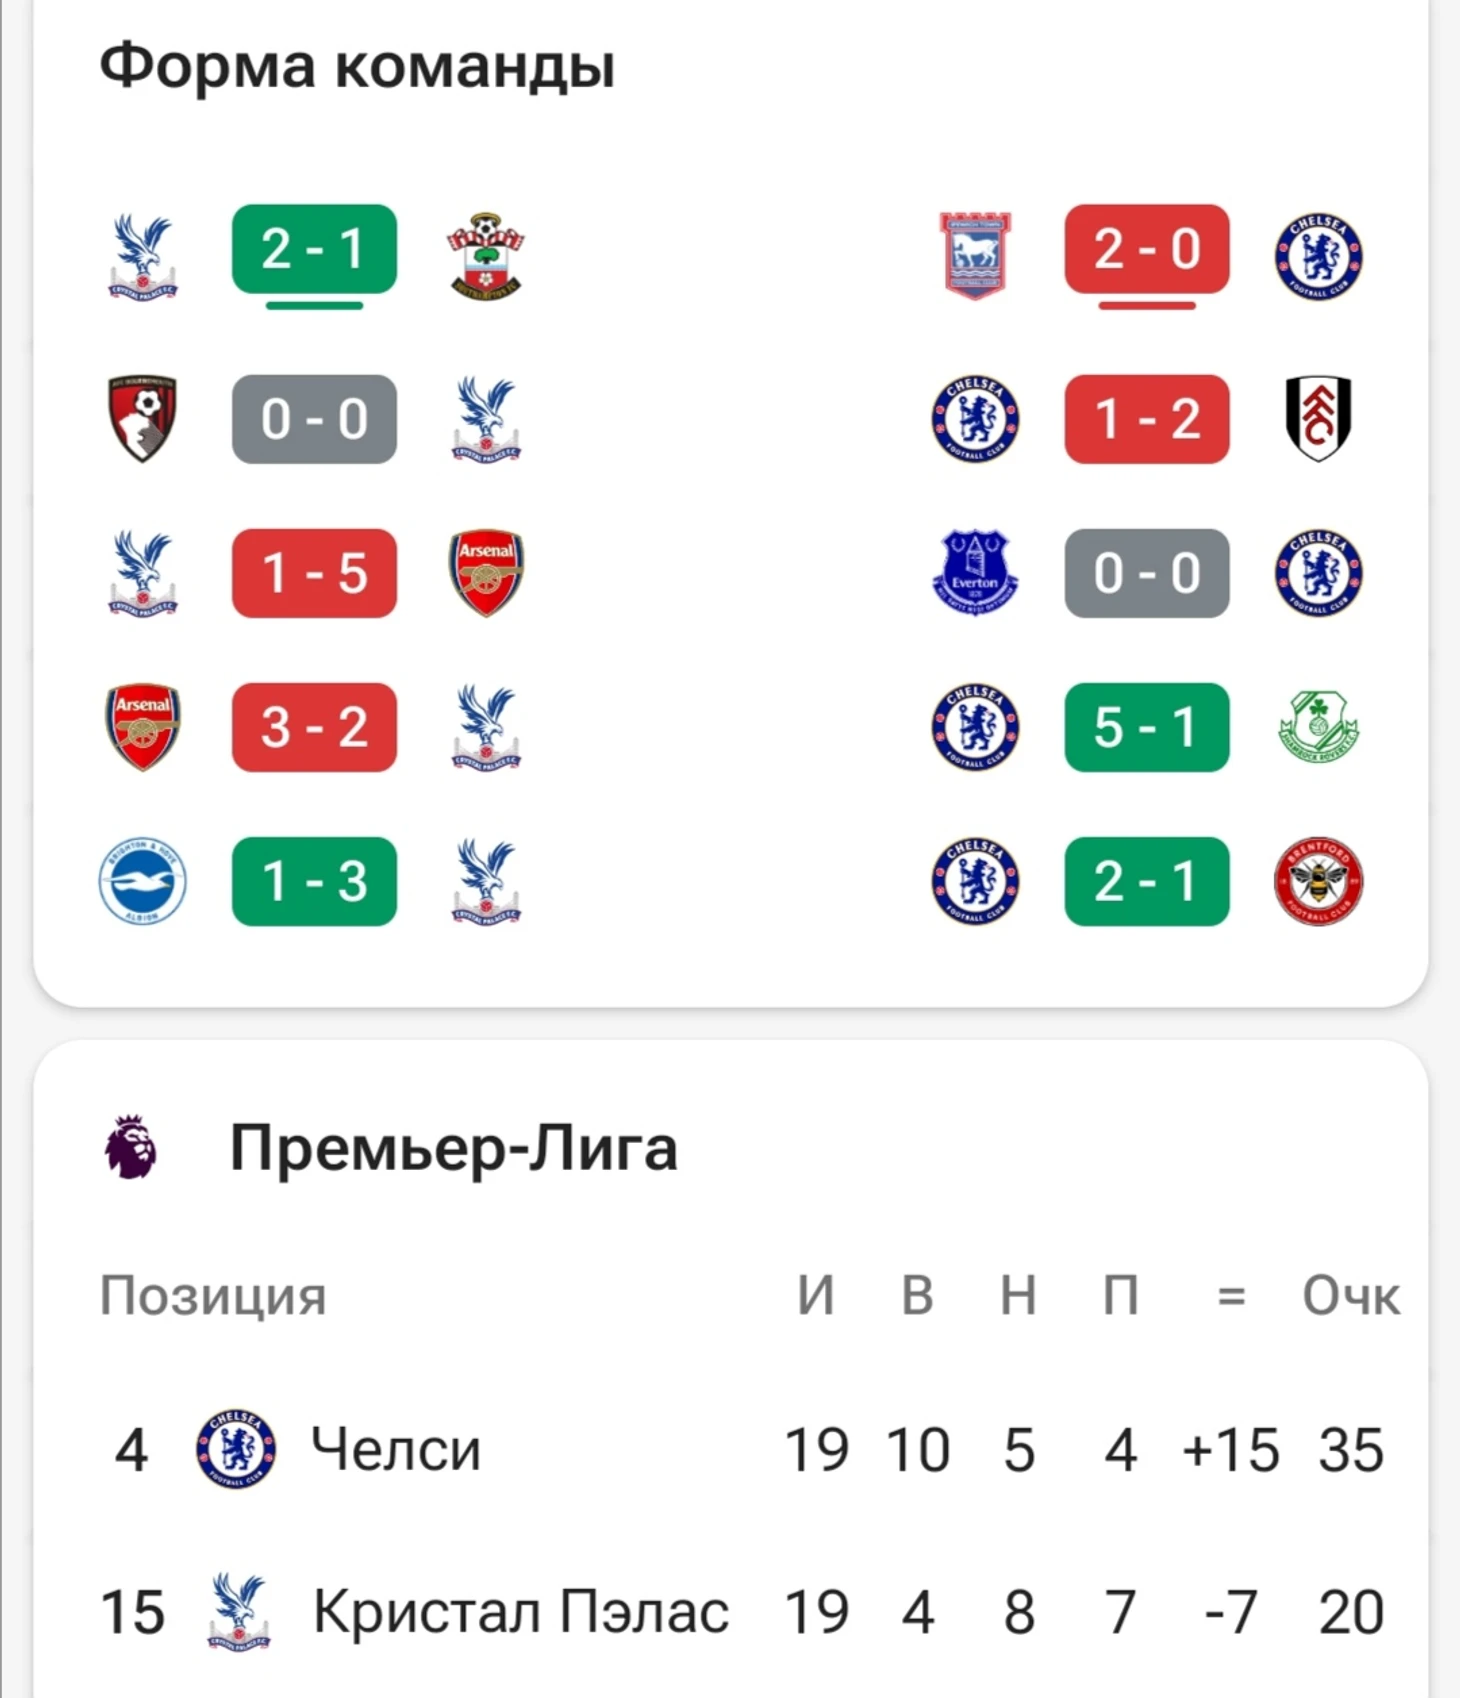1460x1698 pixels.
Task: Open the 5 - 1 Chelsea win score
Action: click(x=1146, y=727)
